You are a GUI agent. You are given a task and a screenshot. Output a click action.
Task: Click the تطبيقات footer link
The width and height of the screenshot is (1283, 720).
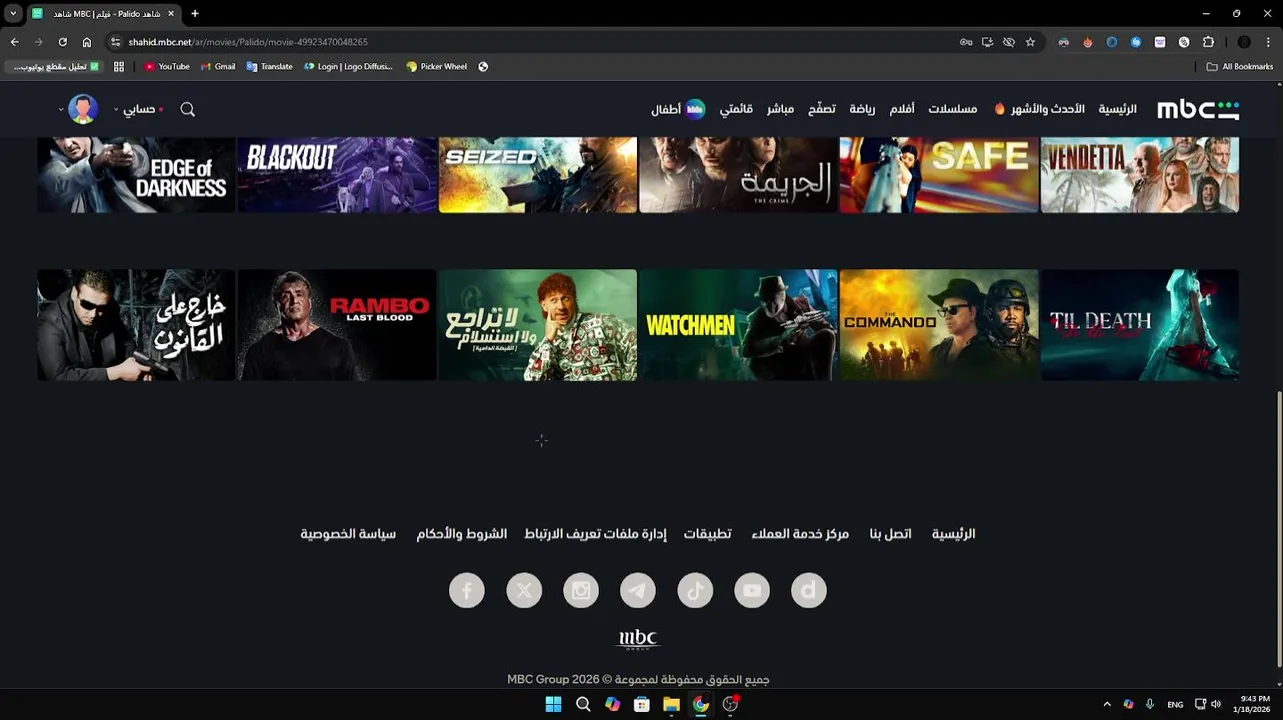[707, 534]
